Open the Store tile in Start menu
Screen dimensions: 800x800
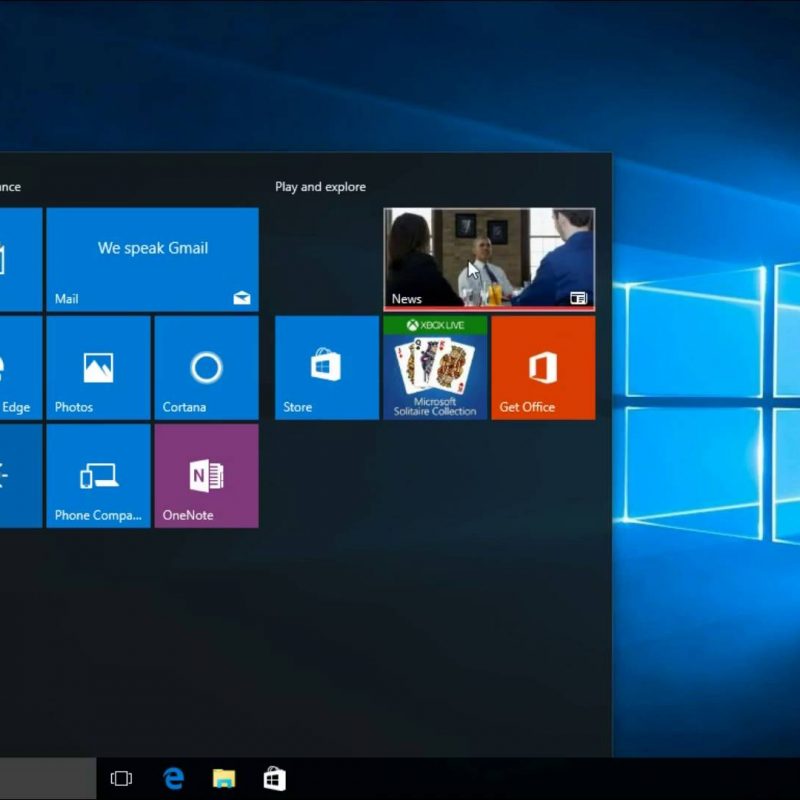pos(327,367)
